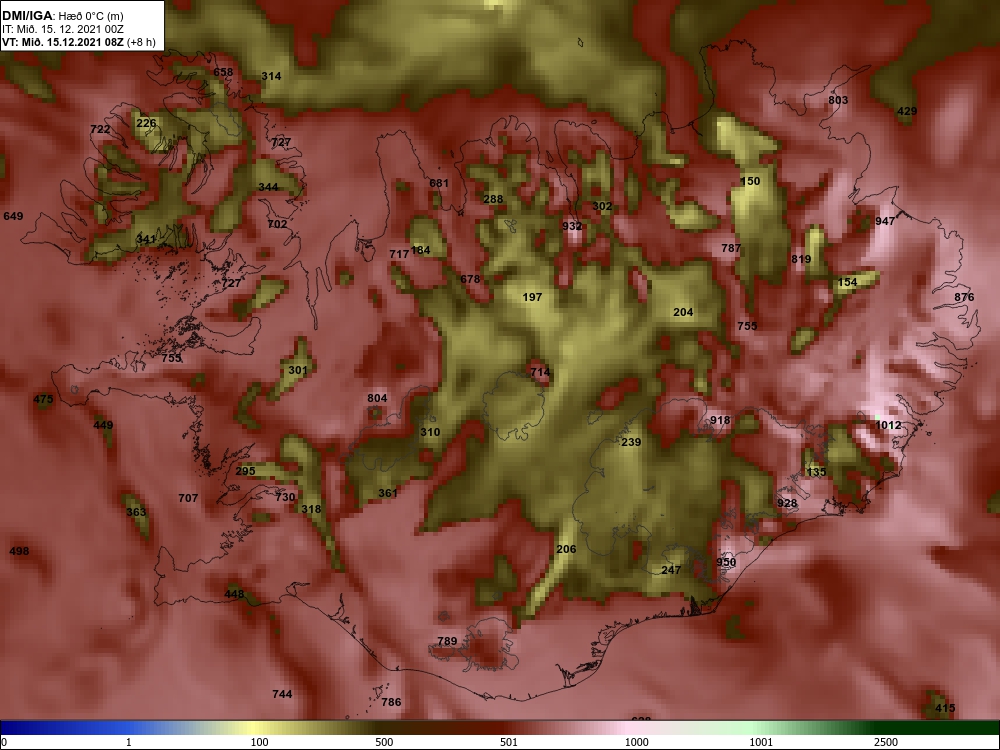
Task: Click the 475 value label
Action: 43,399
